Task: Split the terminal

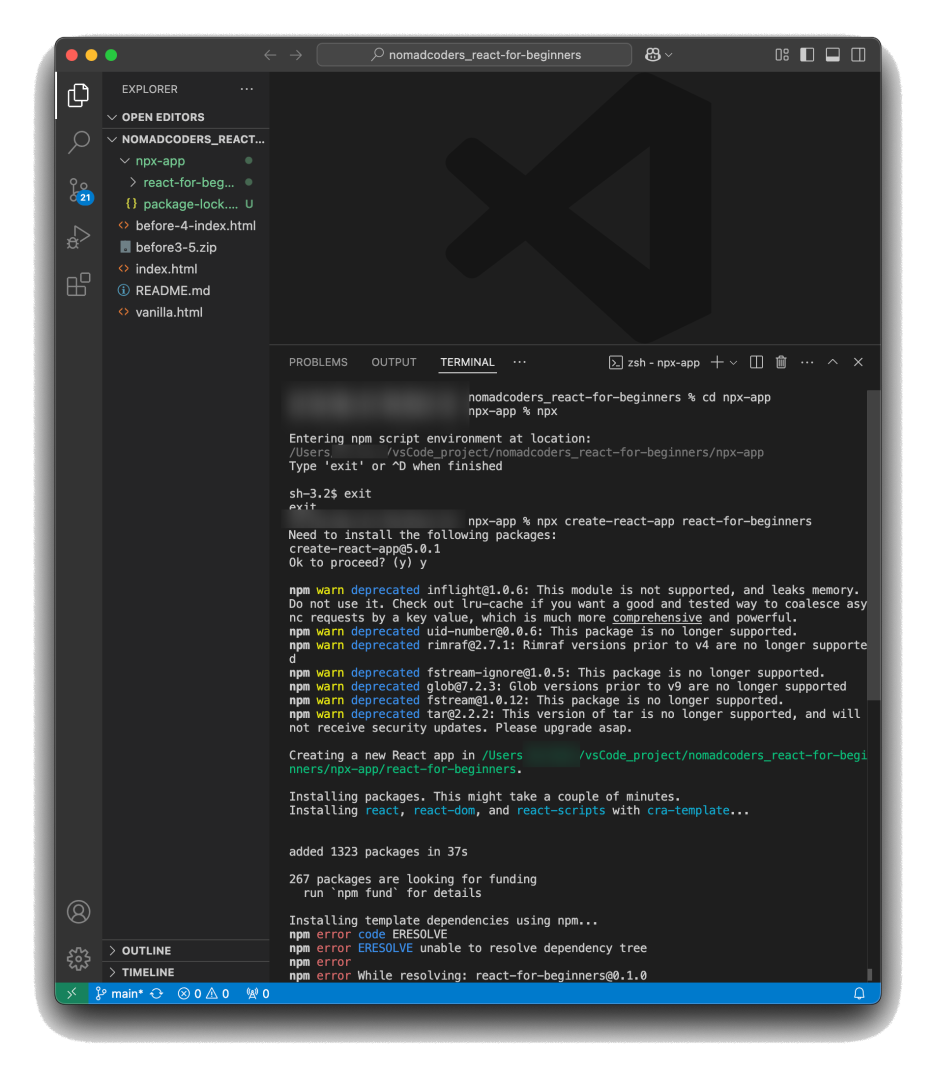Action: tap(756, 362)
